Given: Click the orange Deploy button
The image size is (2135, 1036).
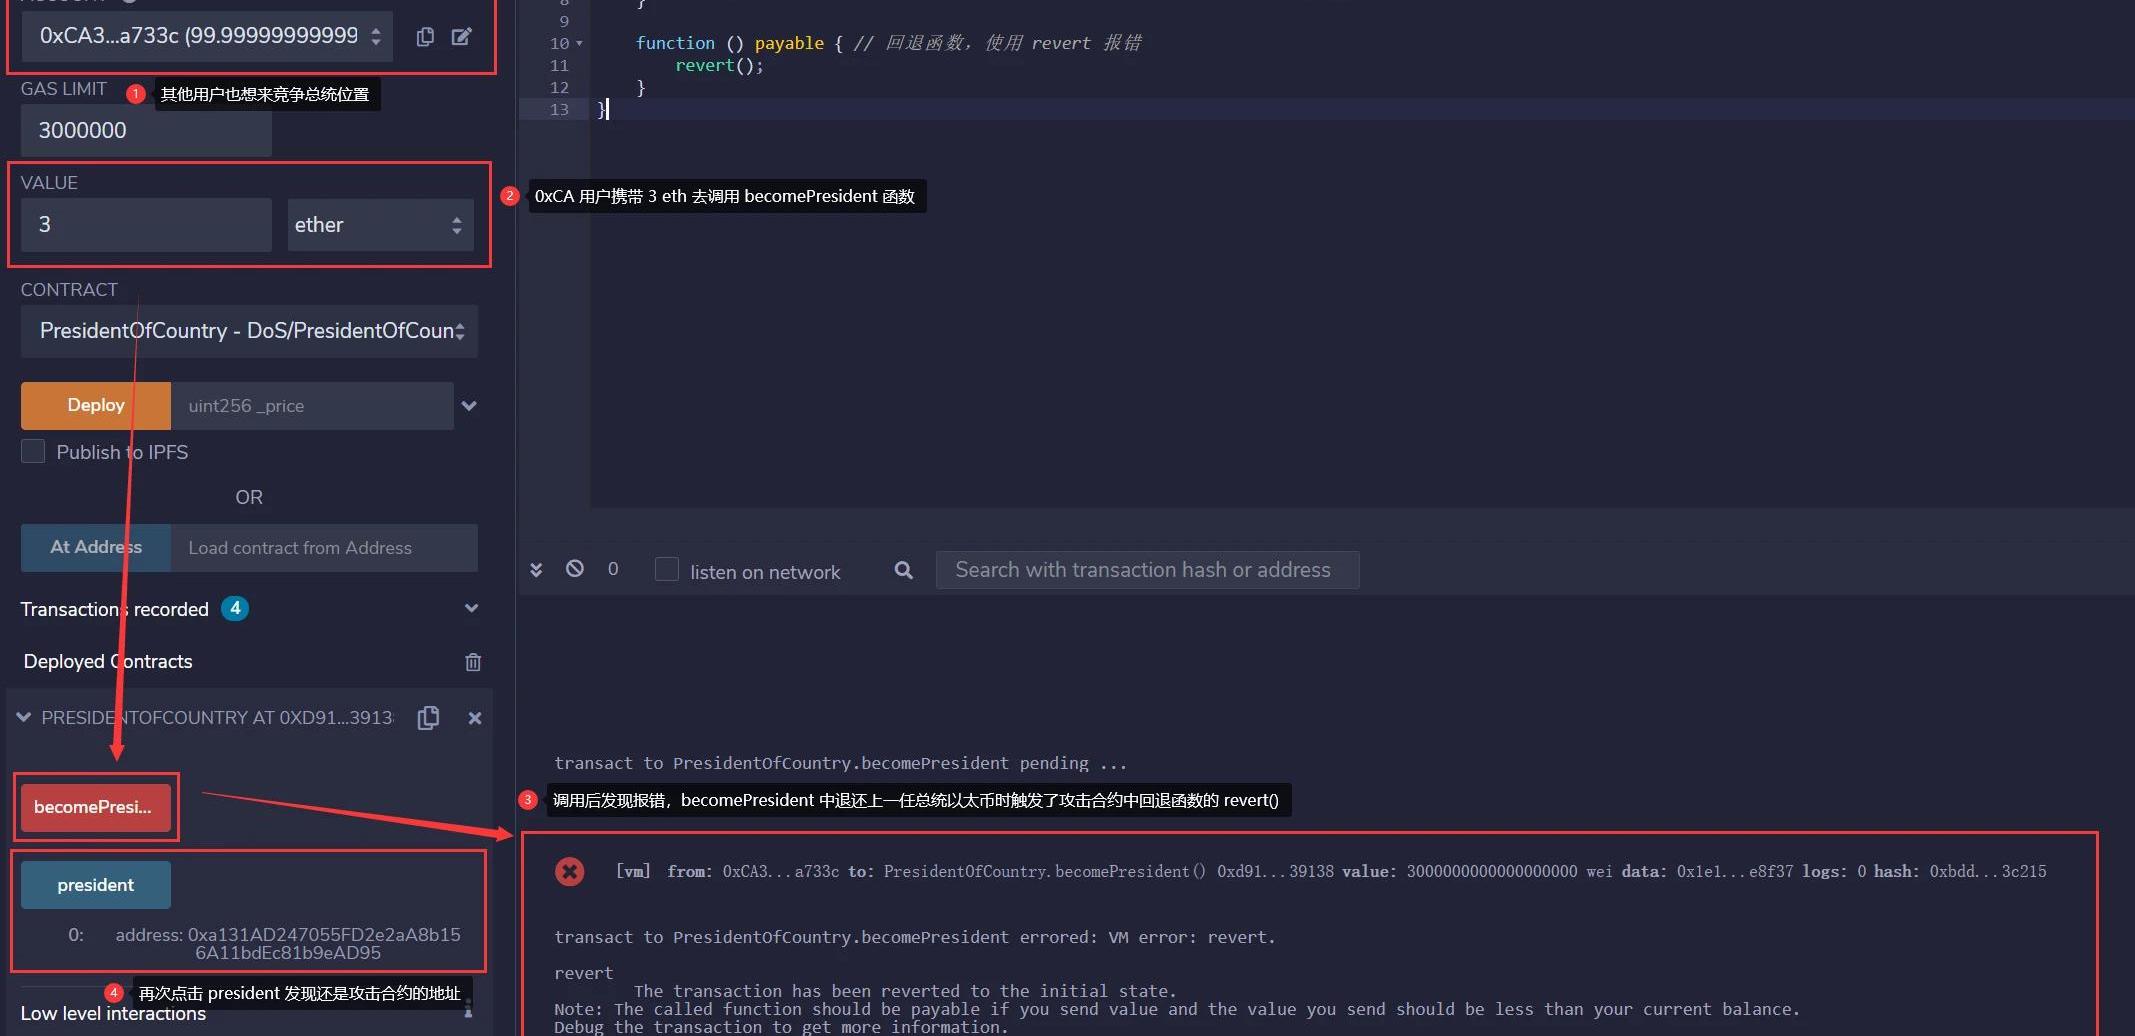Looking at the screenshot, I should [x=96, y=405].
